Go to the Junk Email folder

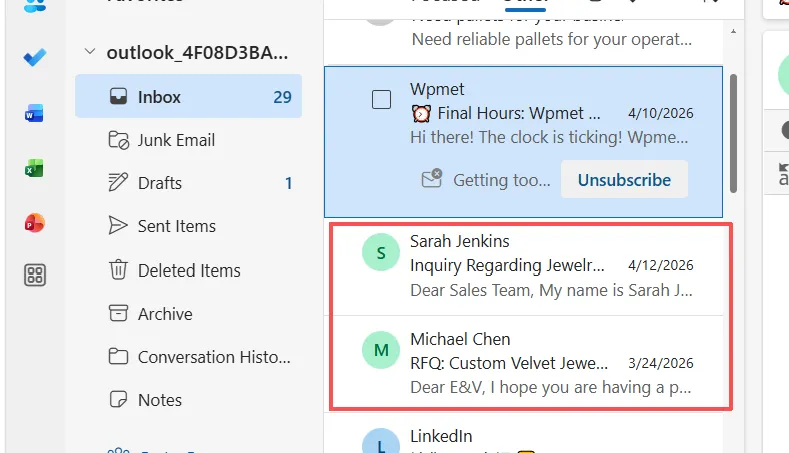point(176,140)
